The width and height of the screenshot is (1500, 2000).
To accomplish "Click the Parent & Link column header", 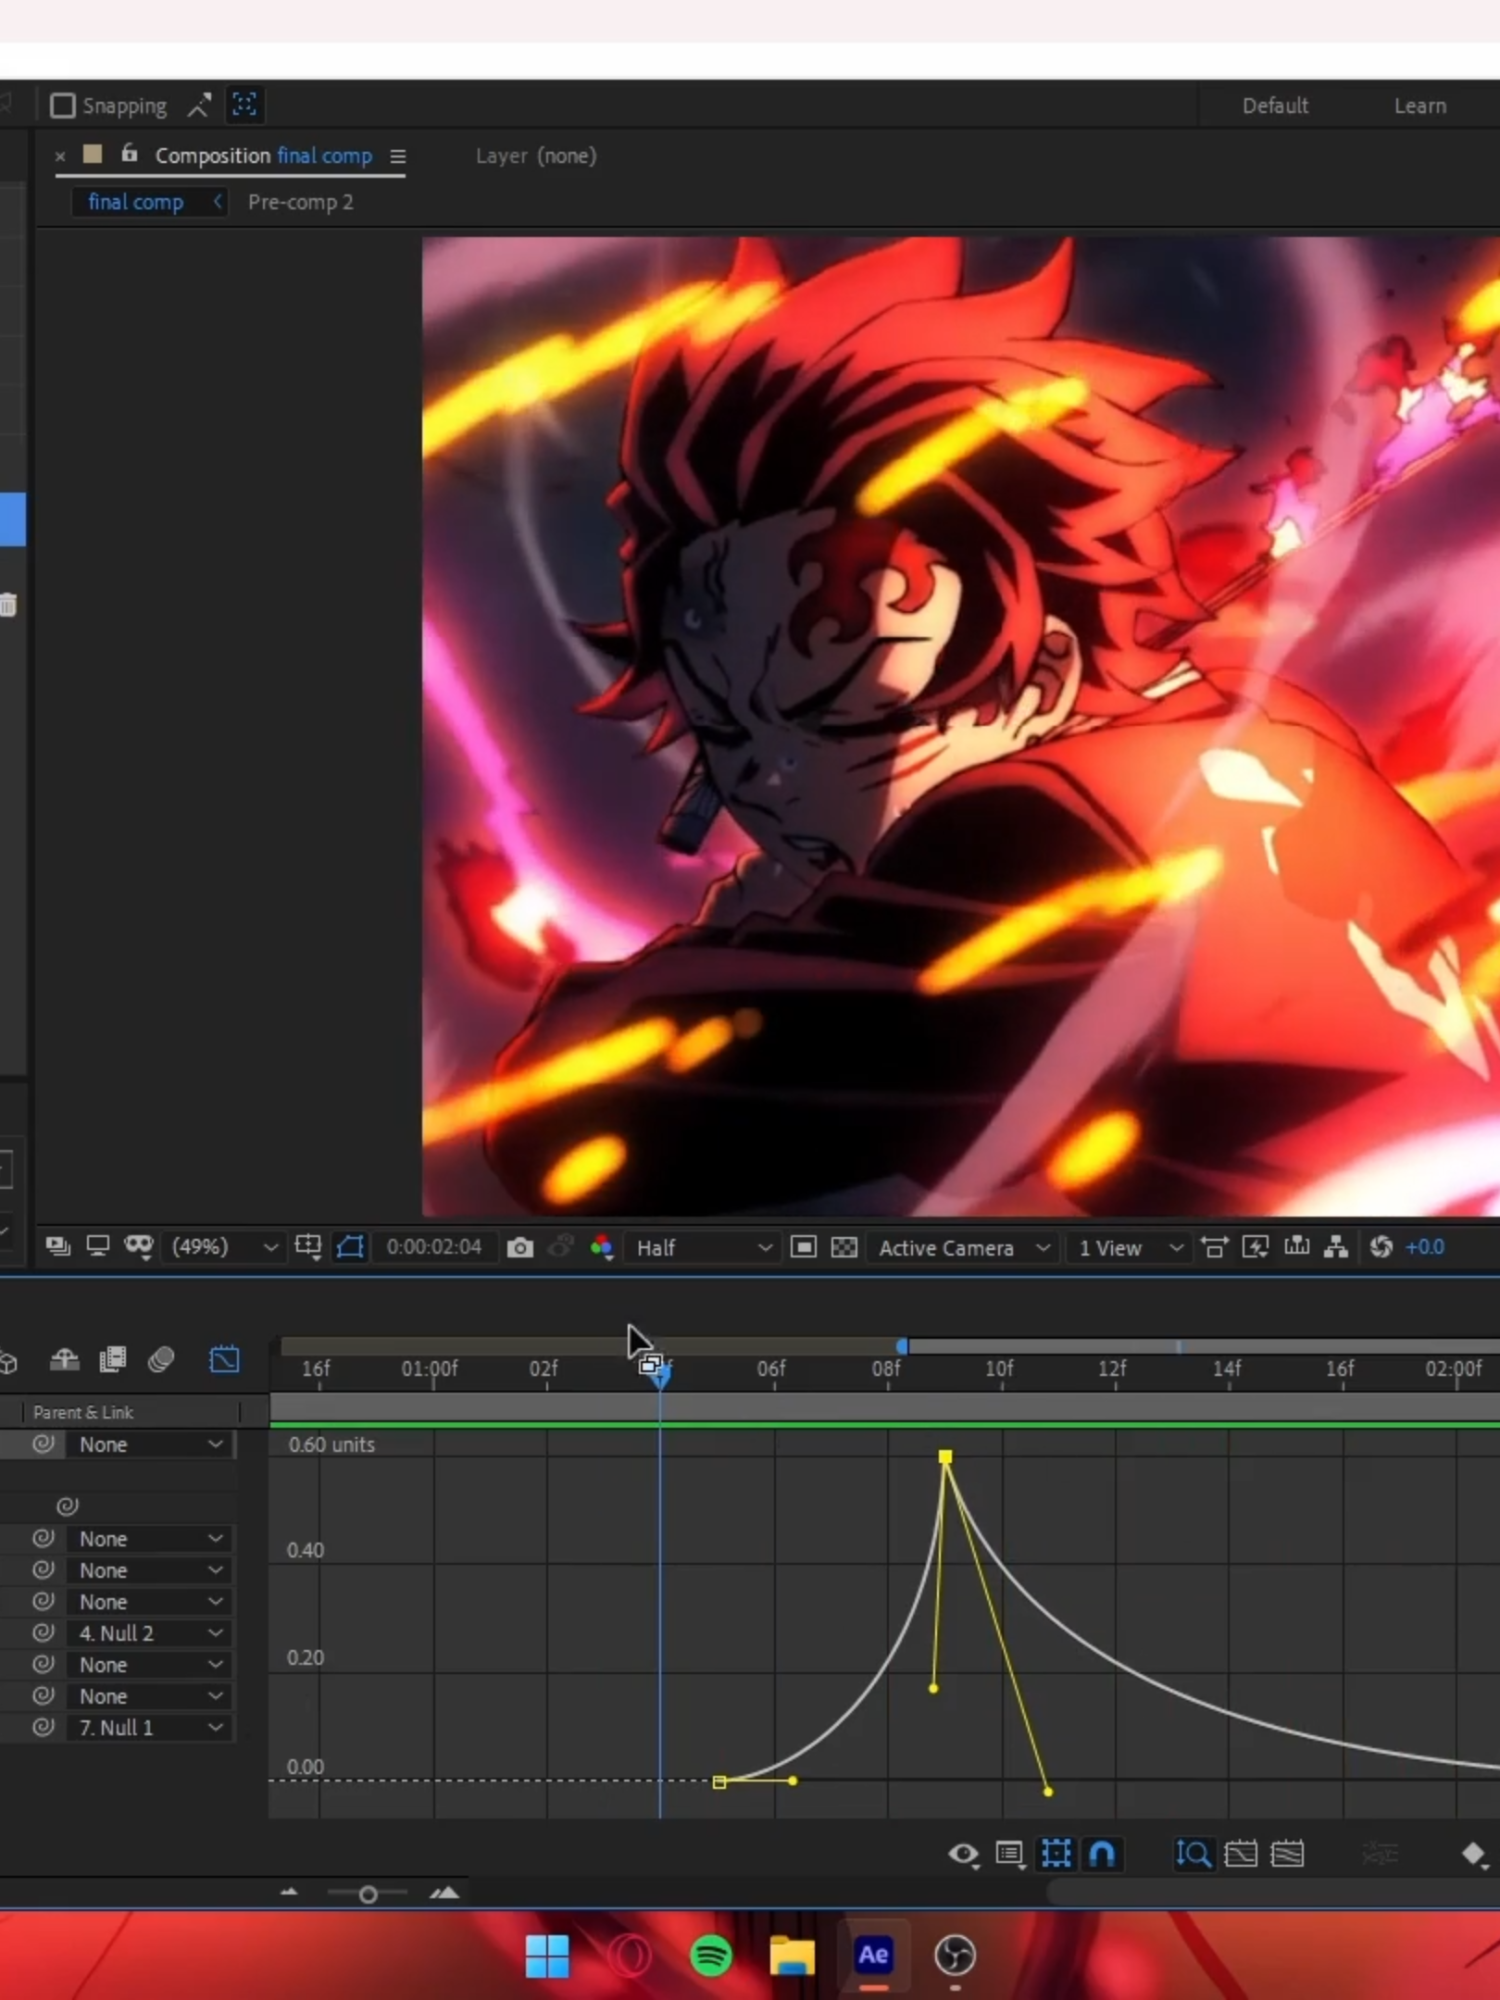I will point(83,1412).
